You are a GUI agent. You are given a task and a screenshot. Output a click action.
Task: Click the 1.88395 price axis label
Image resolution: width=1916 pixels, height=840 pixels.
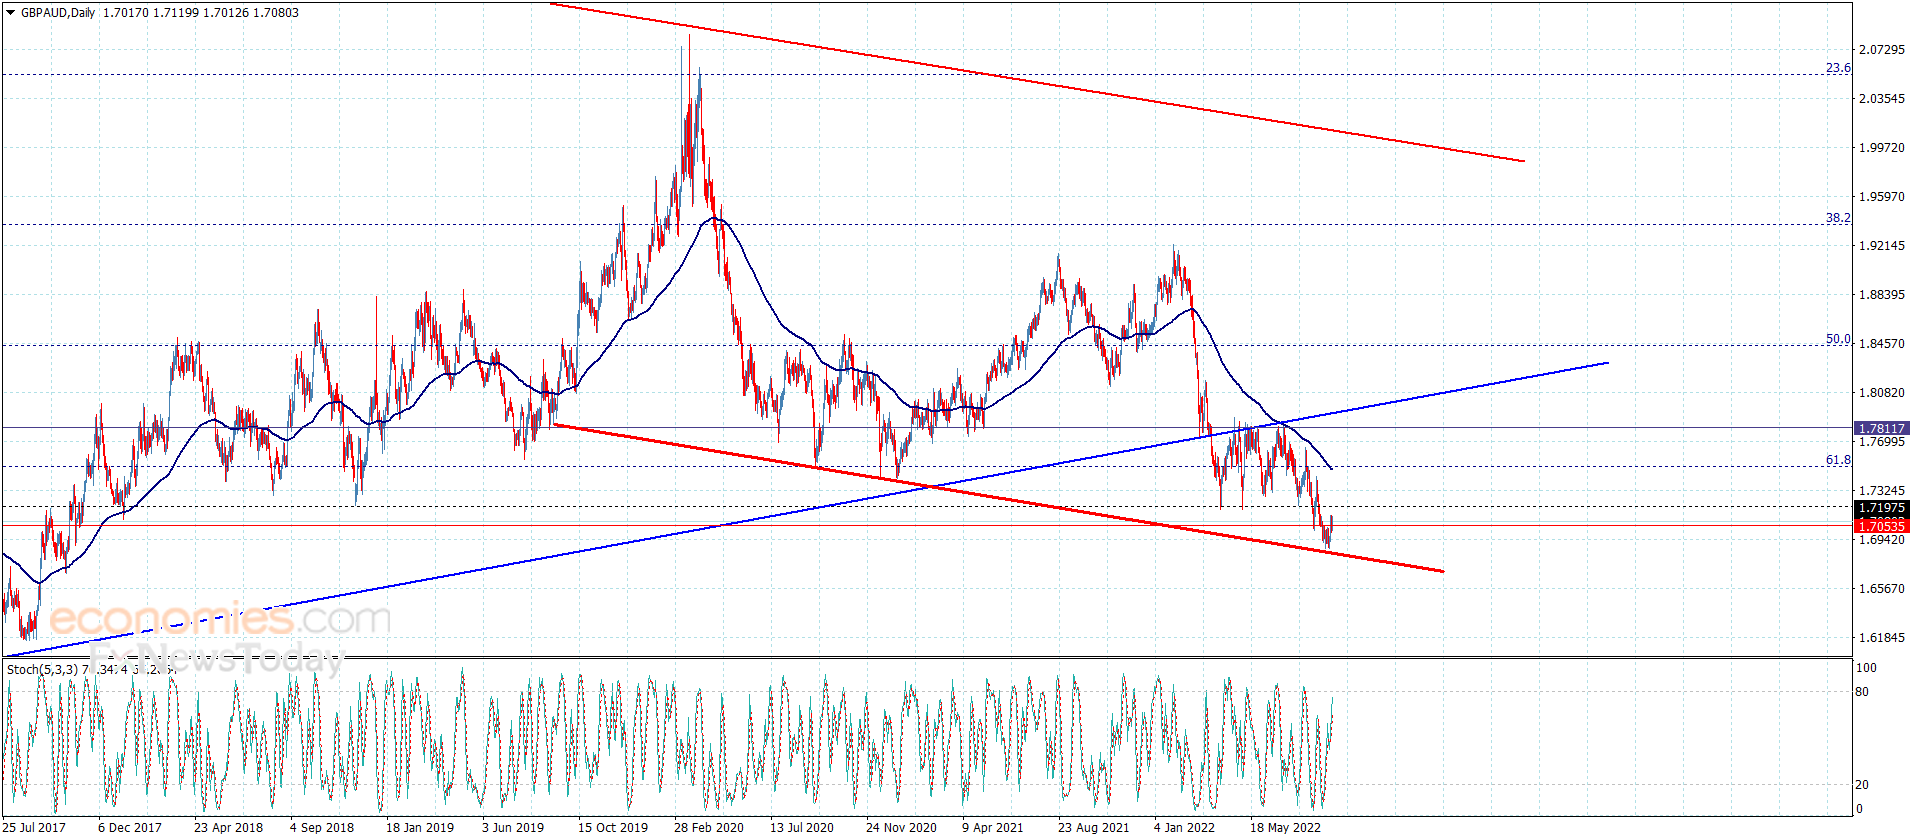pos(1881,294)
